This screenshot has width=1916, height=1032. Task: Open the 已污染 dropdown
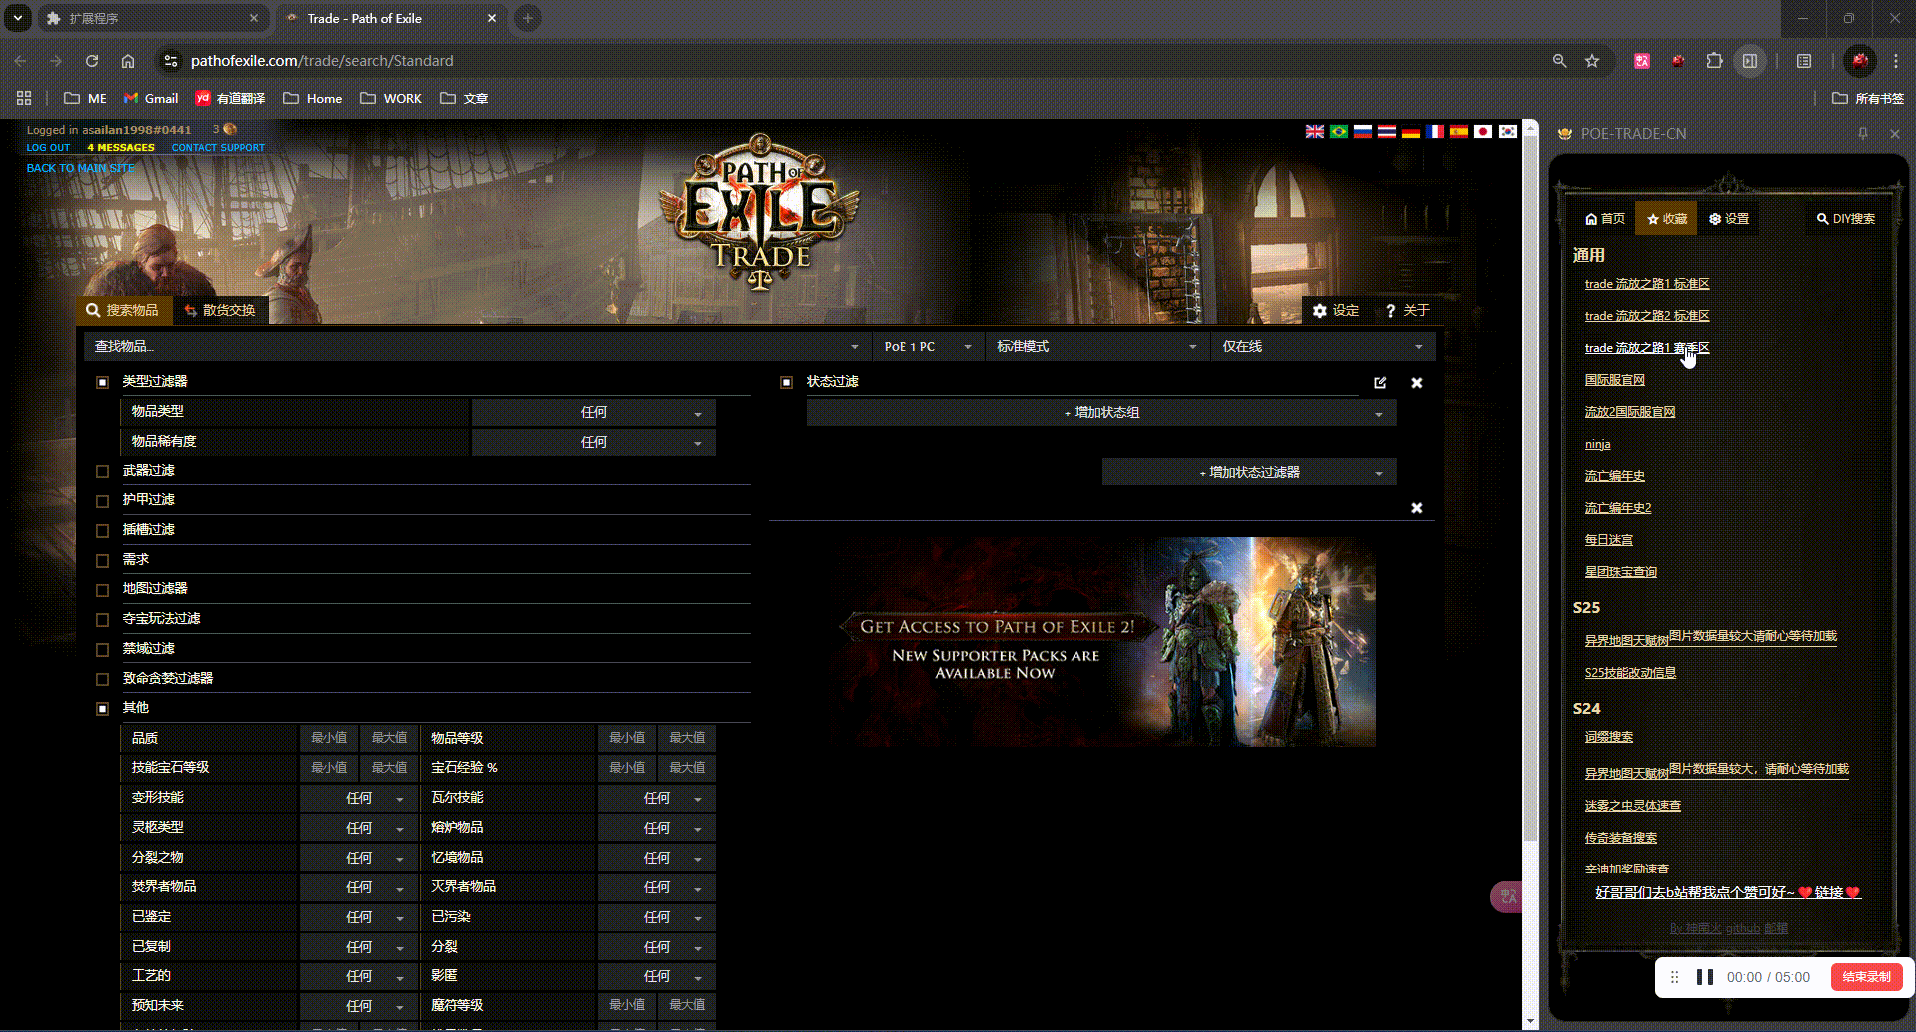(657, 917)
